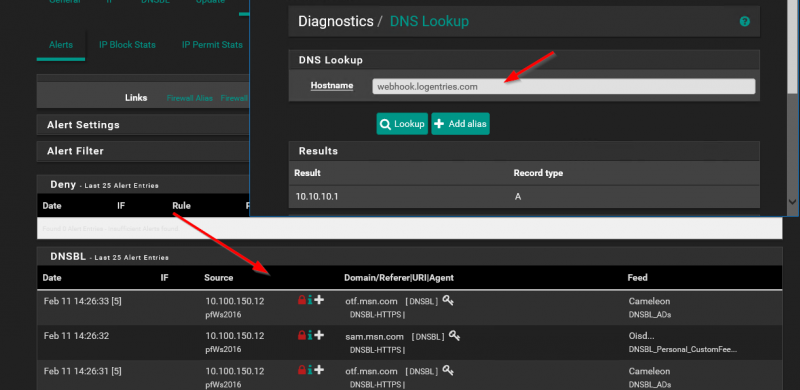The width and height of the screenshot is (800, 390).
Task: Click DNSBL IF column header
Action: (164, 278)
